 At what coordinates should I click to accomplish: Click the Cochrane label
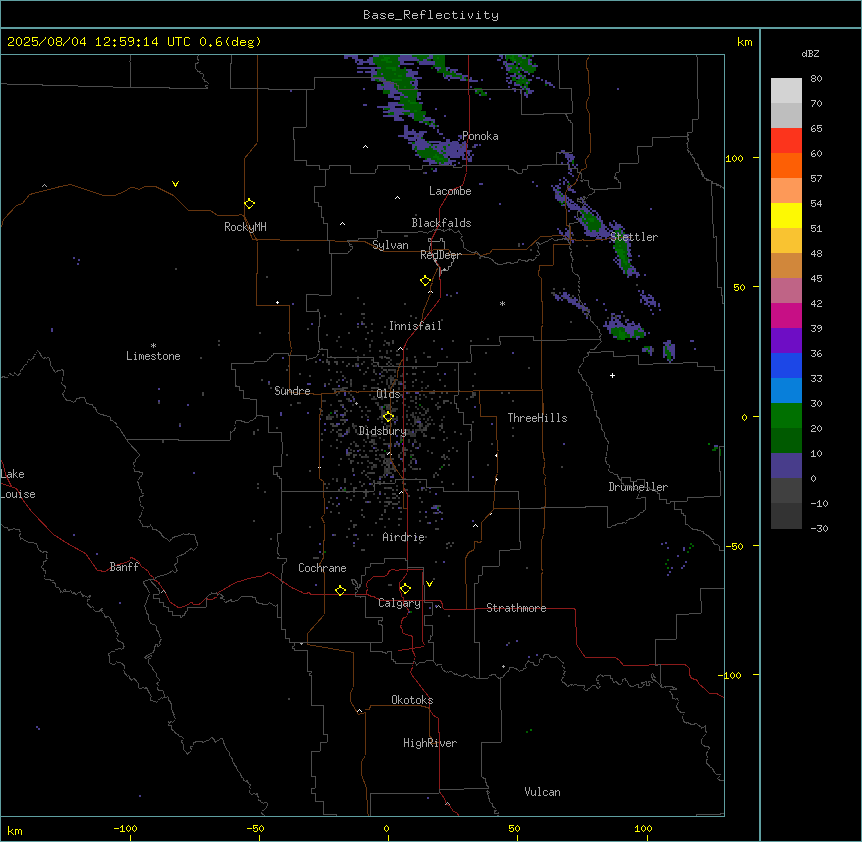[322, 568]
